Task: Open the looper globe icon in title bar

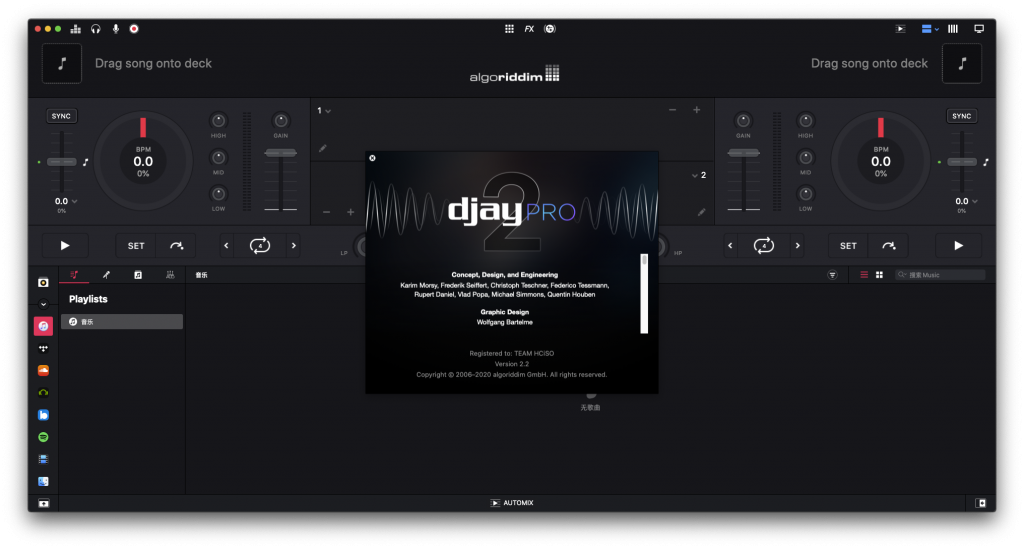Action: coord(550,29)
